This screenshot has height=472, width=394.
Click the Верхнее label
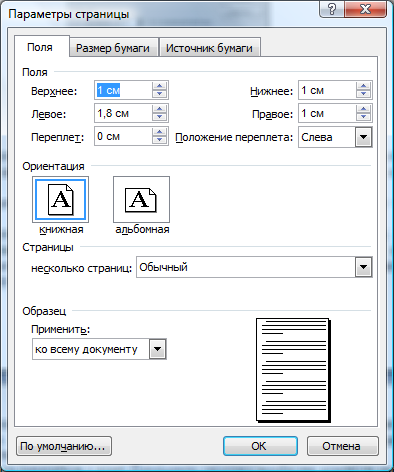coord(54,91)
